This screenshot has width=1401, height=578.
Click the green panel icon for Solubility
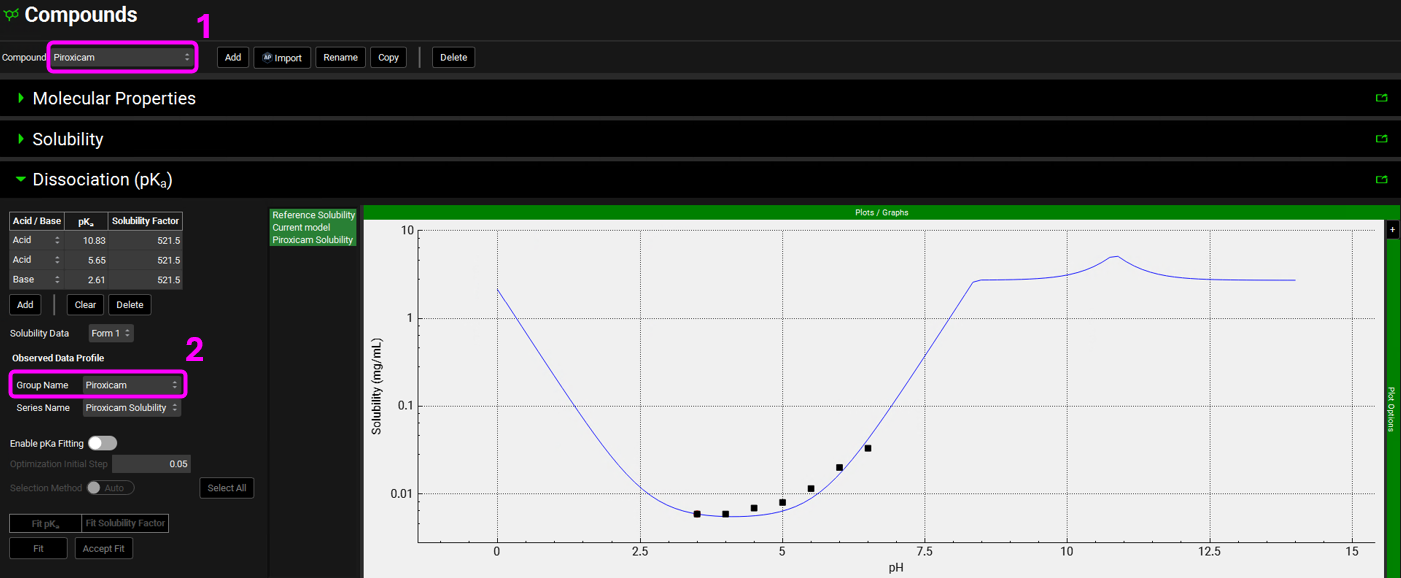click(x=1381, y=139)
